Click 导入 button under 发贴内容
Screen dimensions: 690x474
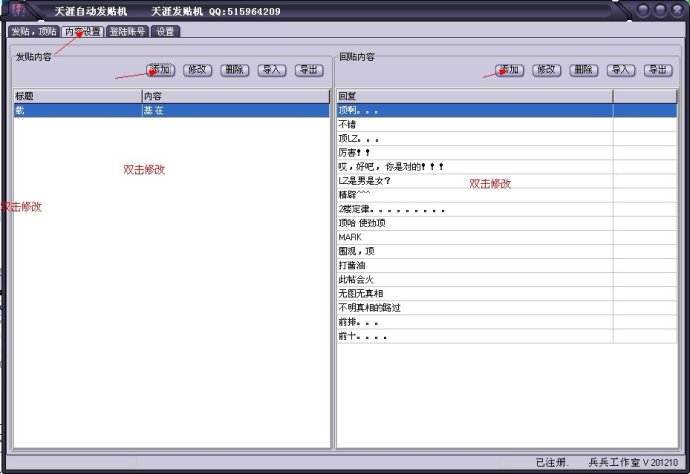click(x=272, y=70)
